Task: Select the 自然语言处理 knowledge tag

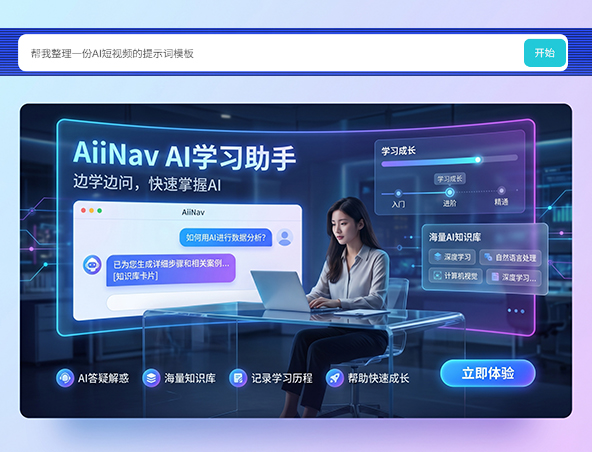Action: [x=510, y=258]
